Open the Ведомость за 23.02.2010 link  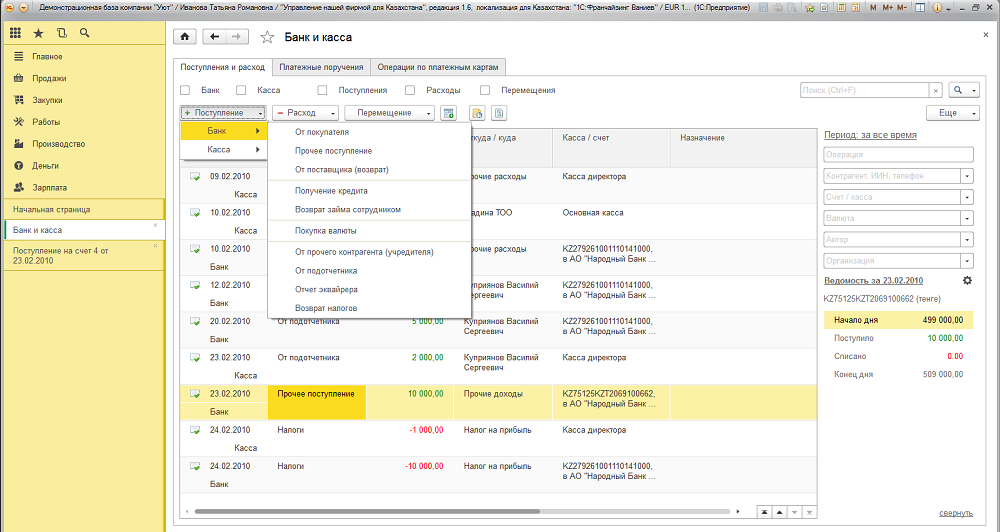872,281
